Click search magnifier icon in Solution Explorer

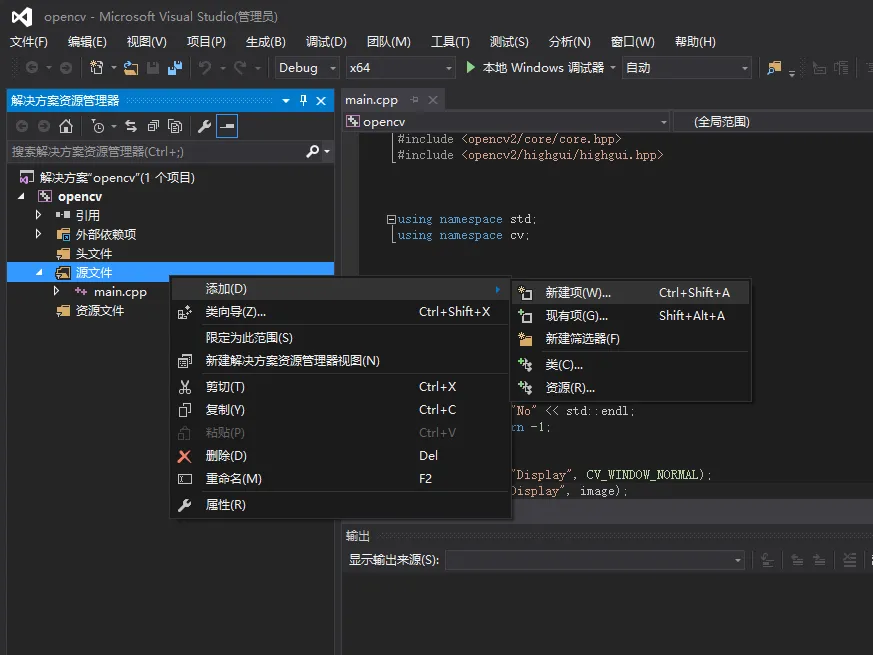coord(313,151)
